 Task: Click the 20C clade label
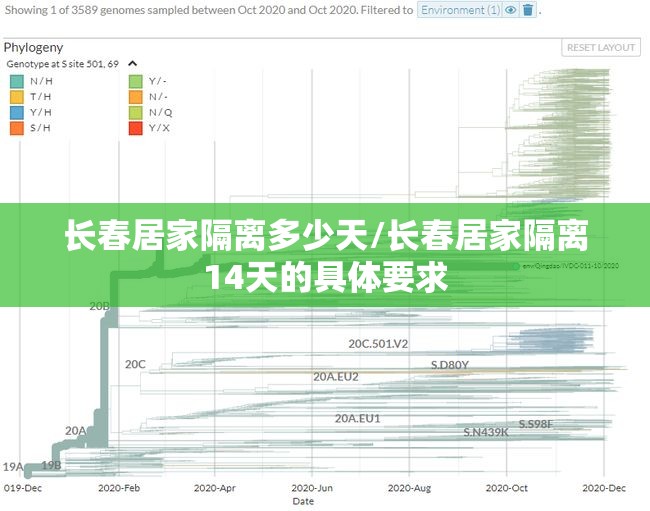pyautogui.click(x=135, y=364)
